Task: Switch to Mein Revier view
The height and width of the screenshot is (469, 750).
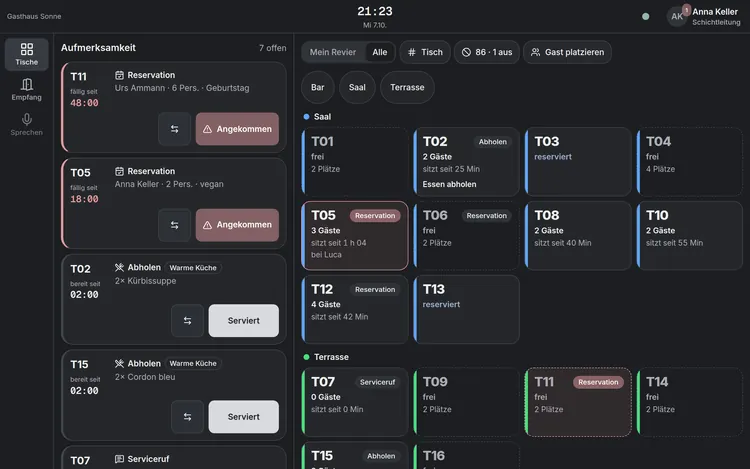Action: point(333,52)
